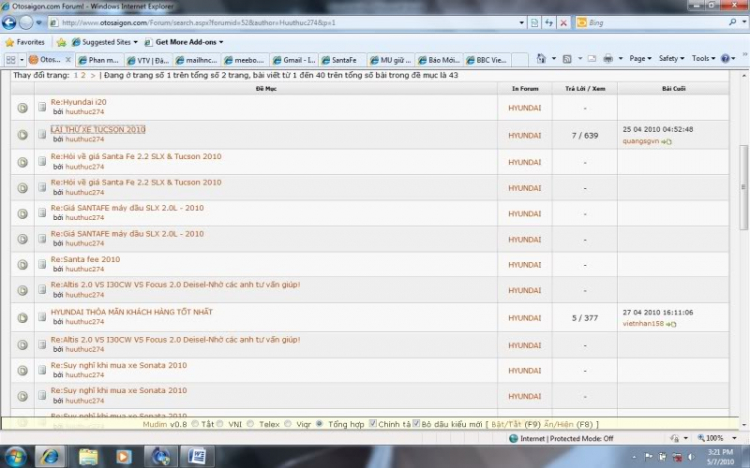Close the Otos... tab

68,60
